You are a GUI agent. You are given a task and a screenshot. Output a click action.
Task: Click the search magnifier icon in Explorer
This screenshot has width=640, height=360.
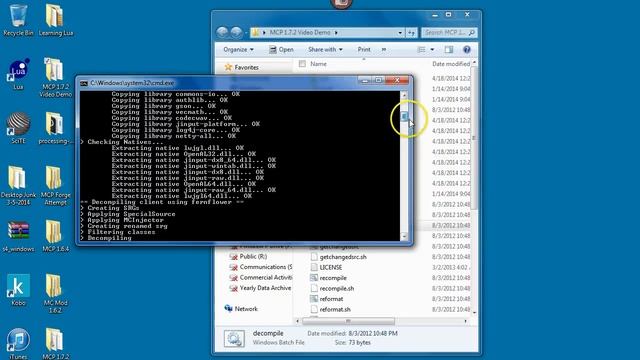[x=472, y=32]
